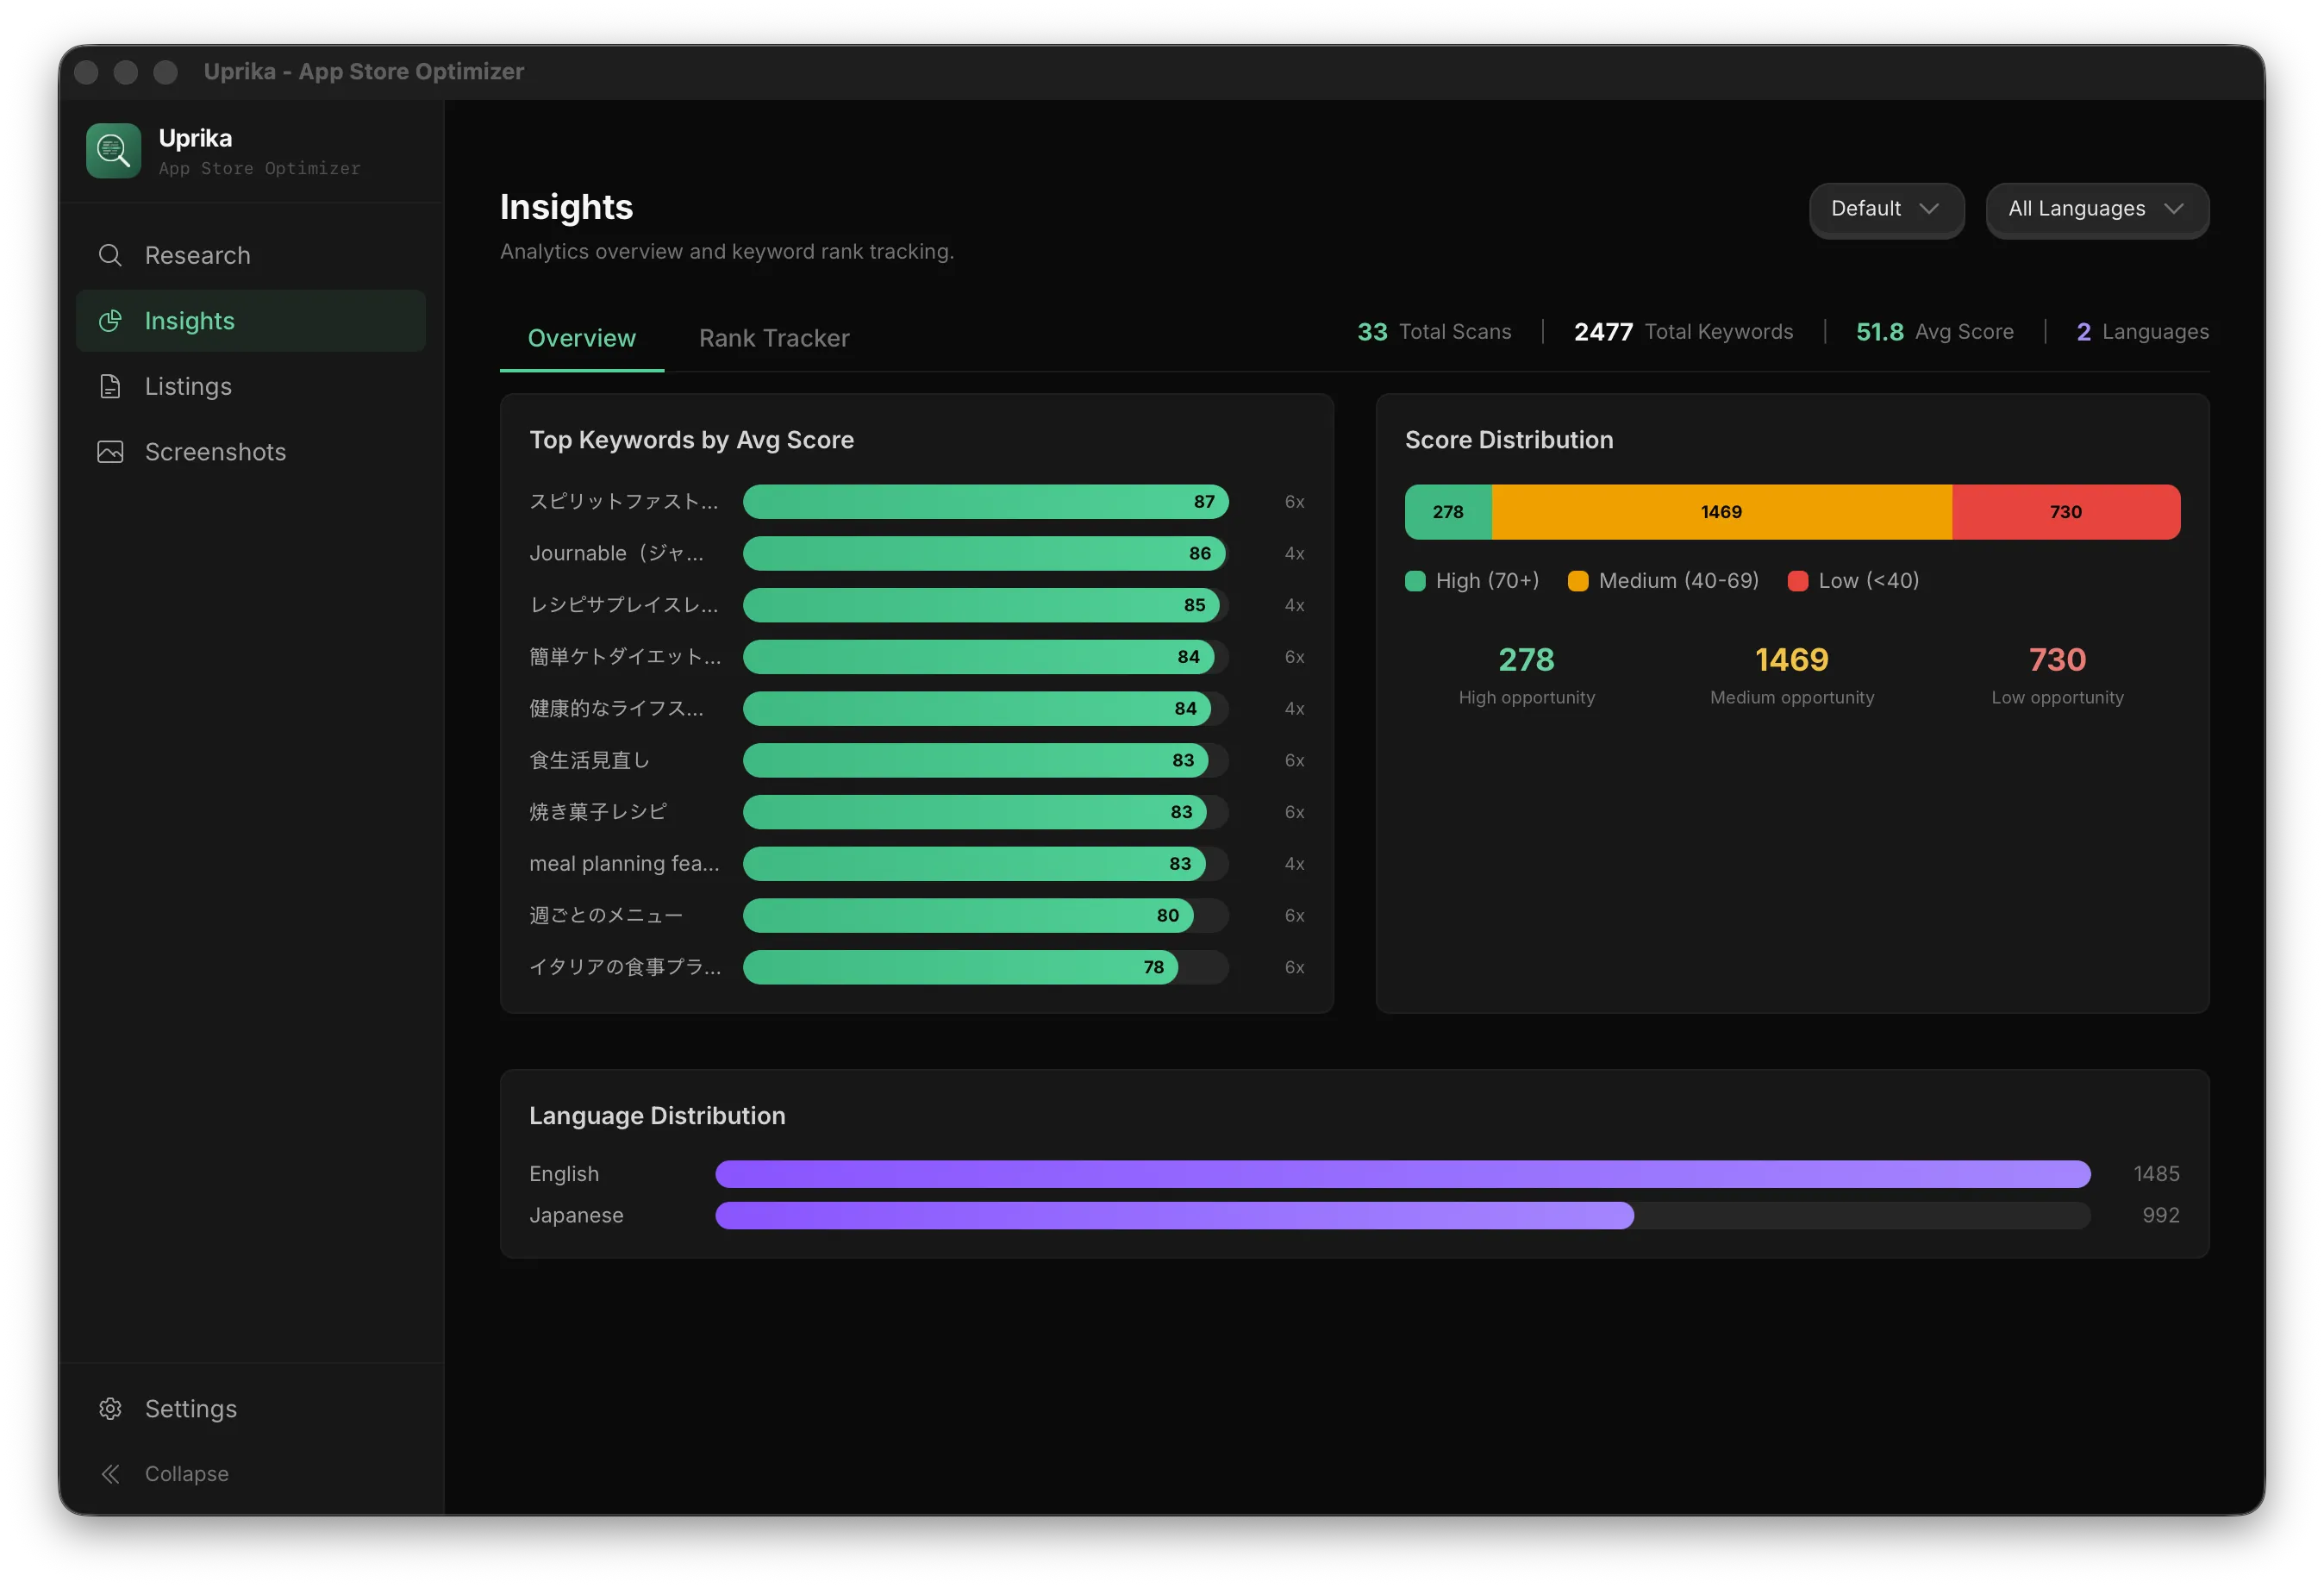
Task: Select the Overview tab
Action: [581, 338]
